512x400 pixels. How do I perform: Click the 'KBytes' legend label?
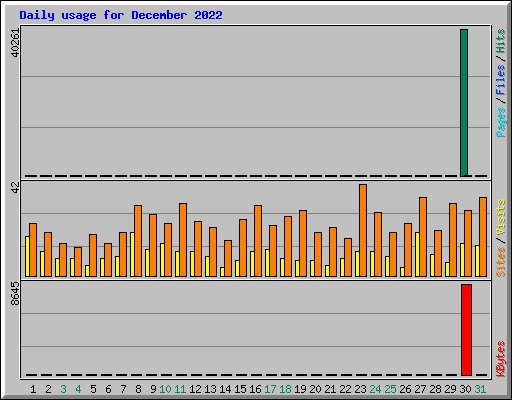point(501,359)
